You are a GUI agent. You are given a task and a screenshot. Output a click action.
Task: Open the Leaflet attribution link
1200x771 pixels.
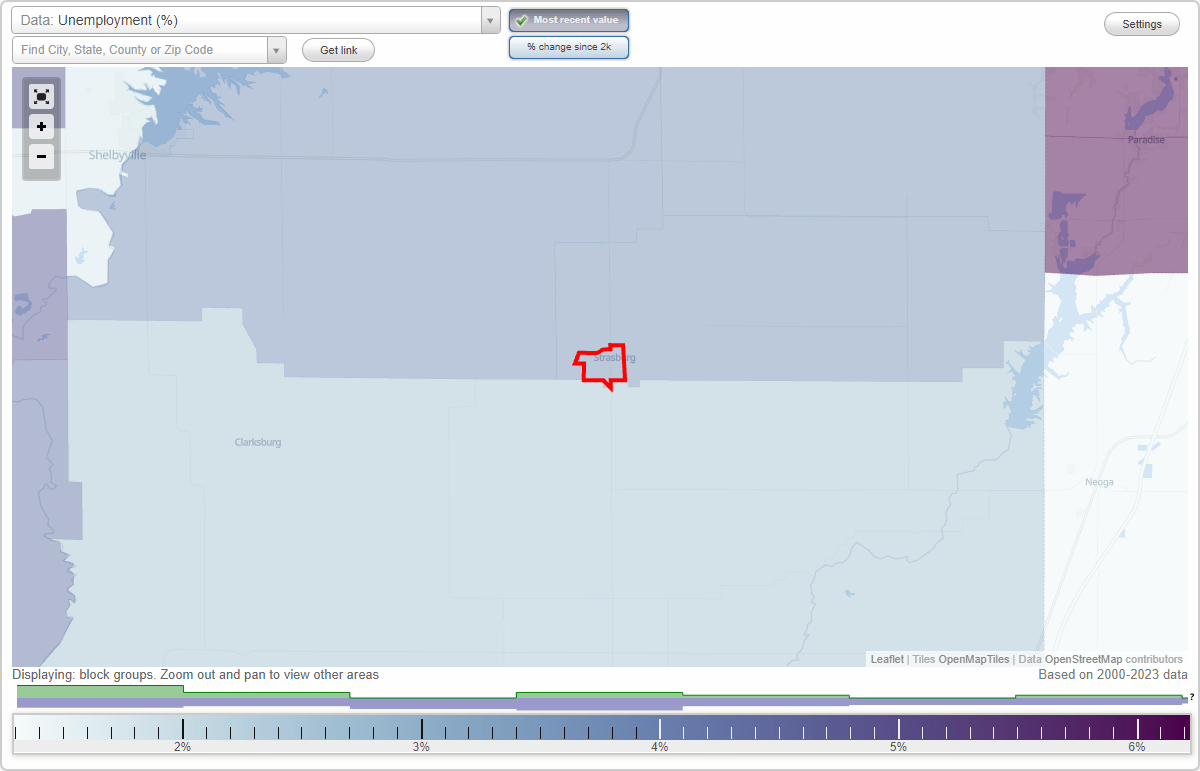point(886,659)
